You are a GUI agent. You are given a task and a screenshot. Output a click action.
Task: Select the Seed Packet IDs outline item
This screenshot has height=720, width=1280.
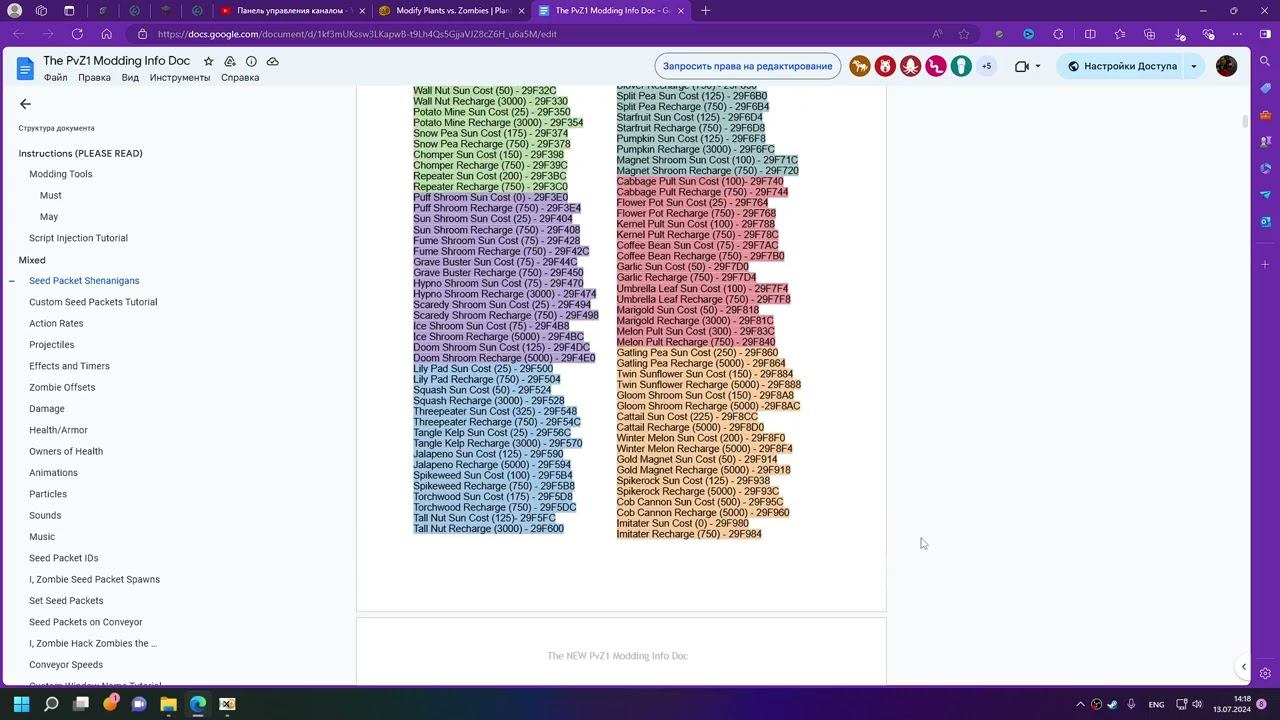(x=64, y=558)
